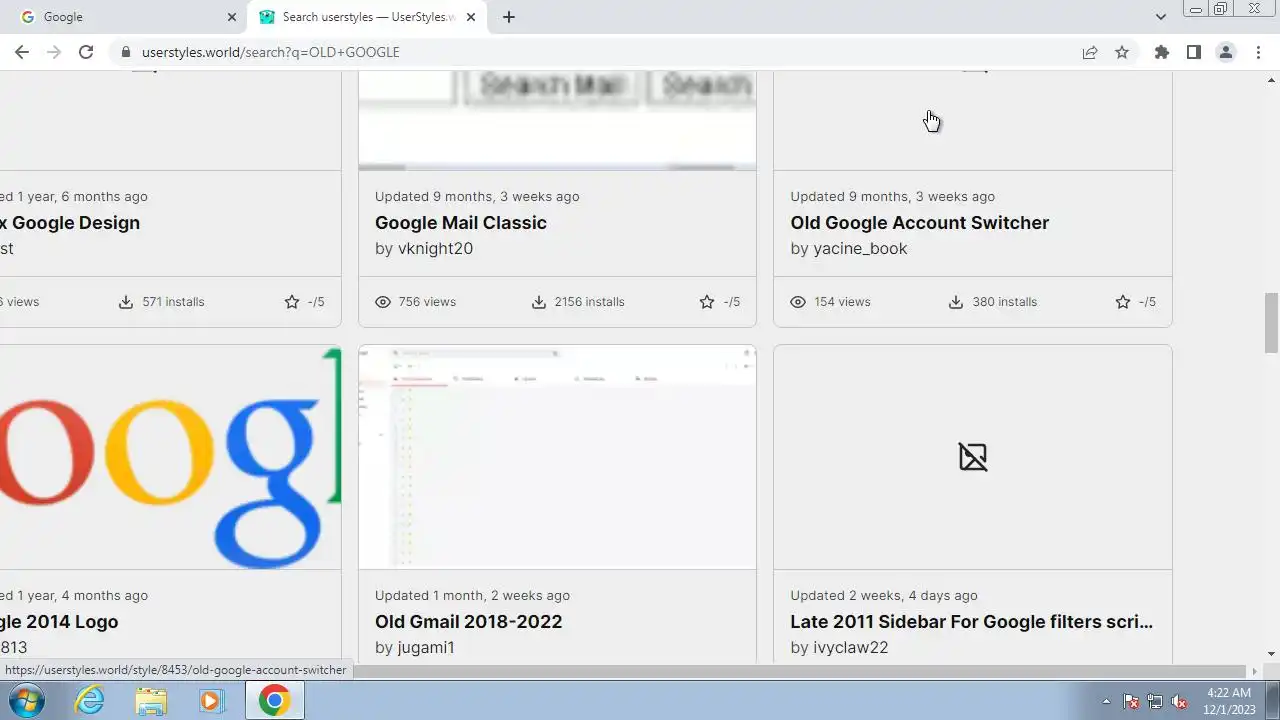Open the muted volume tray icon
1280x720 pixels.
[1180, 701]
